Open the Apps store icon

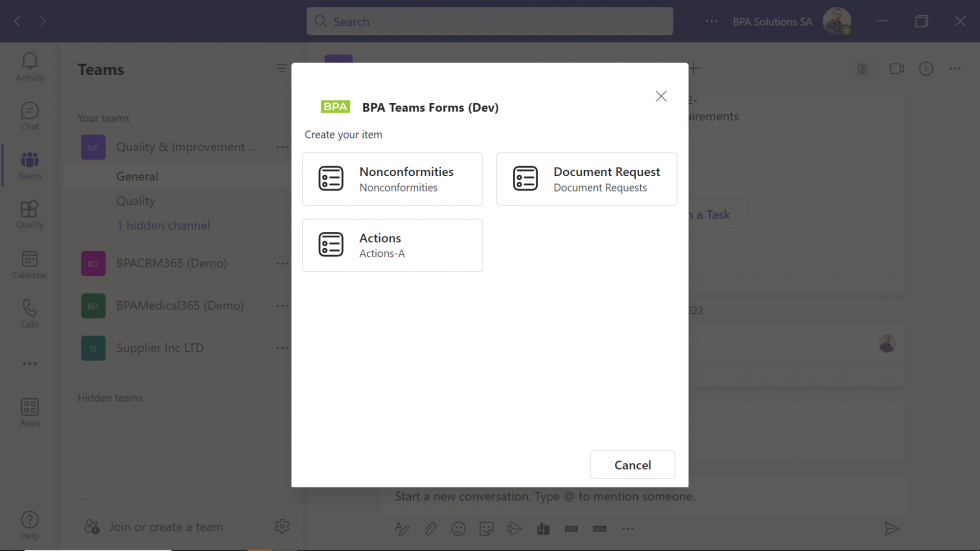click(x=30, y=411)
